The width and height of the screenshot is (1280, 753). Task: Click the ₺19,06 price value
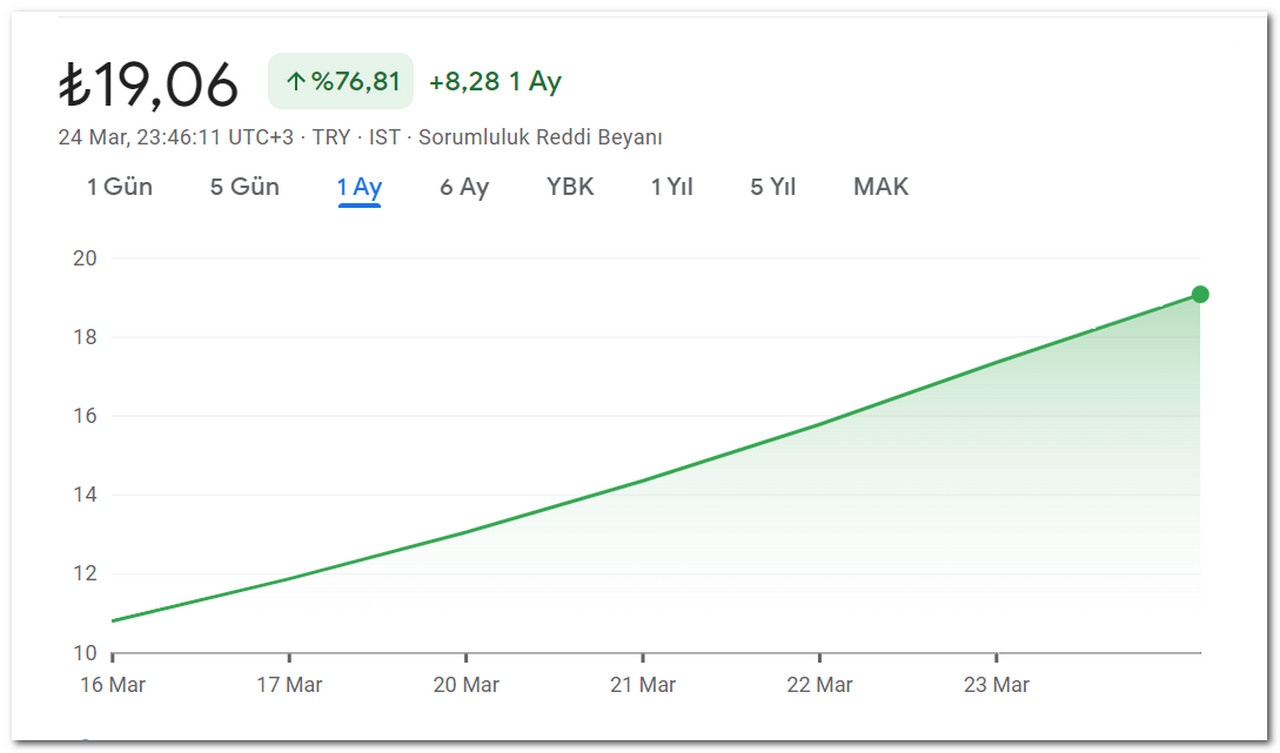pyautogui.click(x=148, y=84)
